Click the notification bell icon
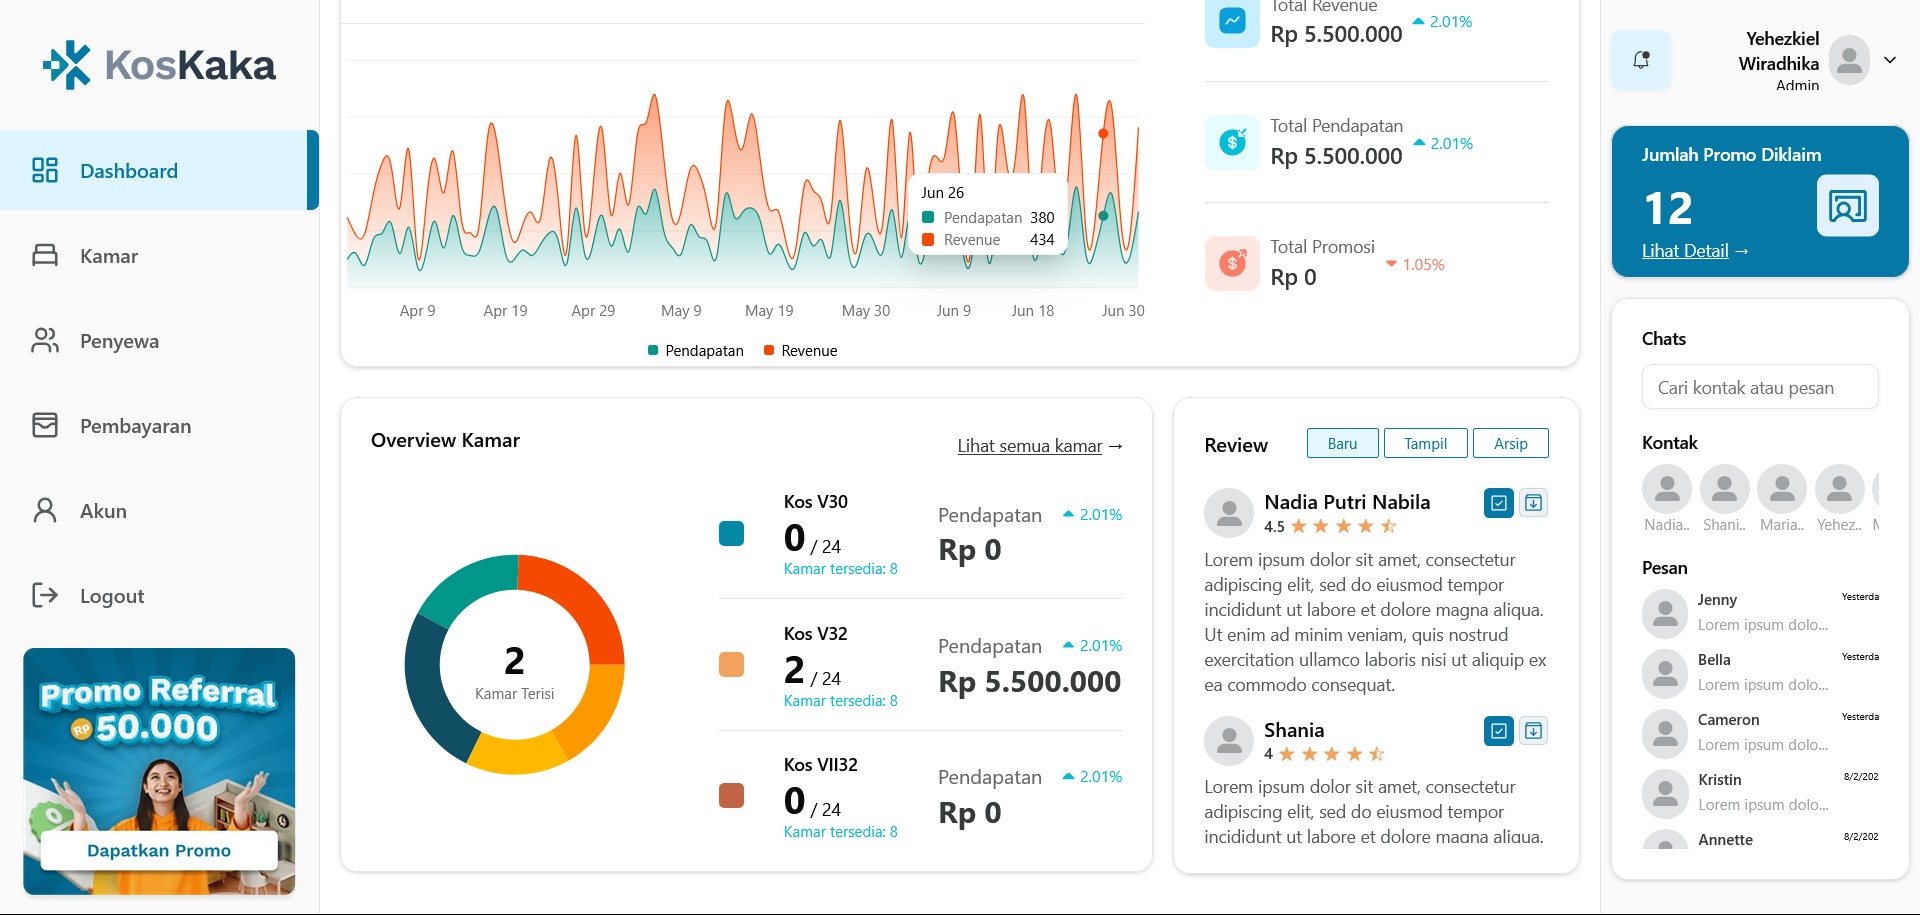1920x915 pixels. (1641, 60)
